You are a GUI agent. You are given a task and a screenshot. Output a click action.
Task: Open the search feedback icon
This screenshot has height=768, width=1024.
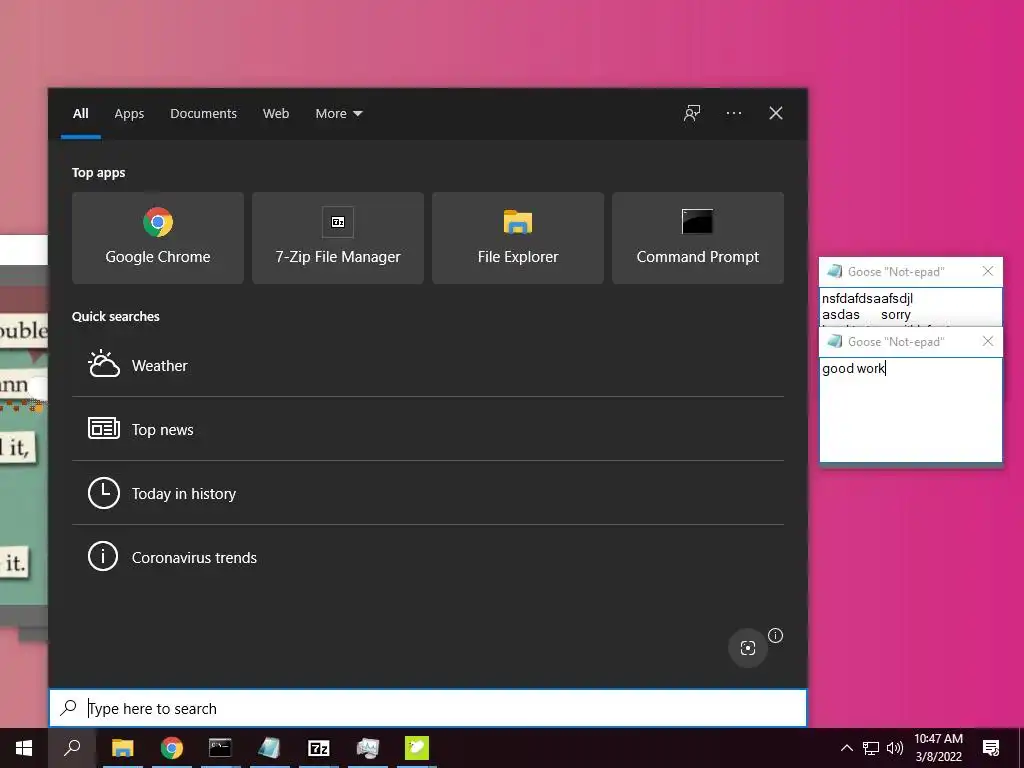click(692, 114)
